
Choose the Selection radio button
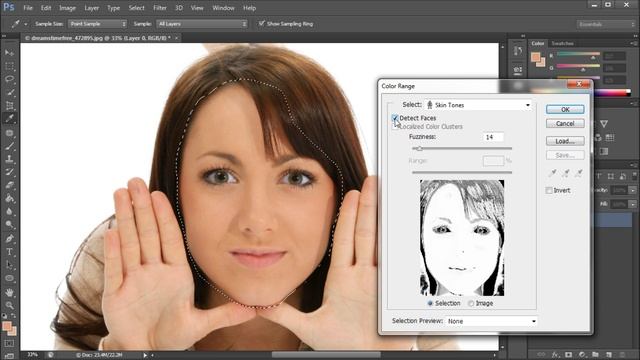[x=430, y=303]
